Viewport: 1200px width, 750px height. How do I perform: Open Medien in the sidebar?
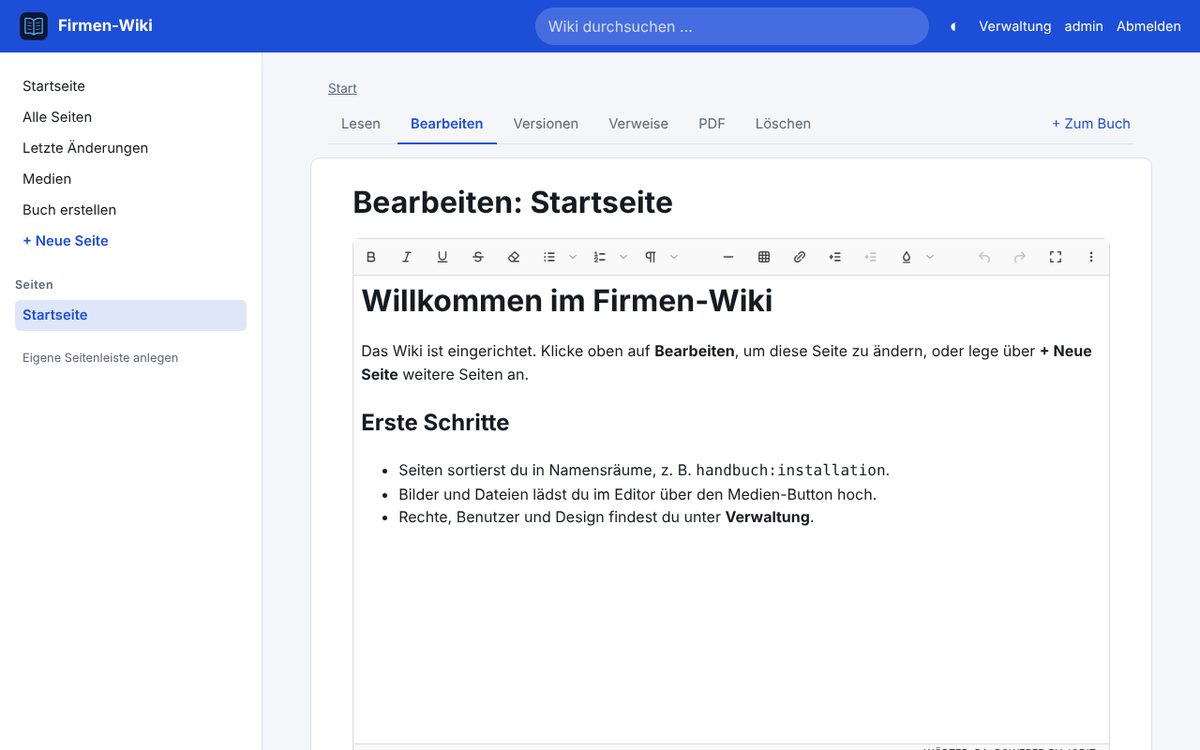47,179
